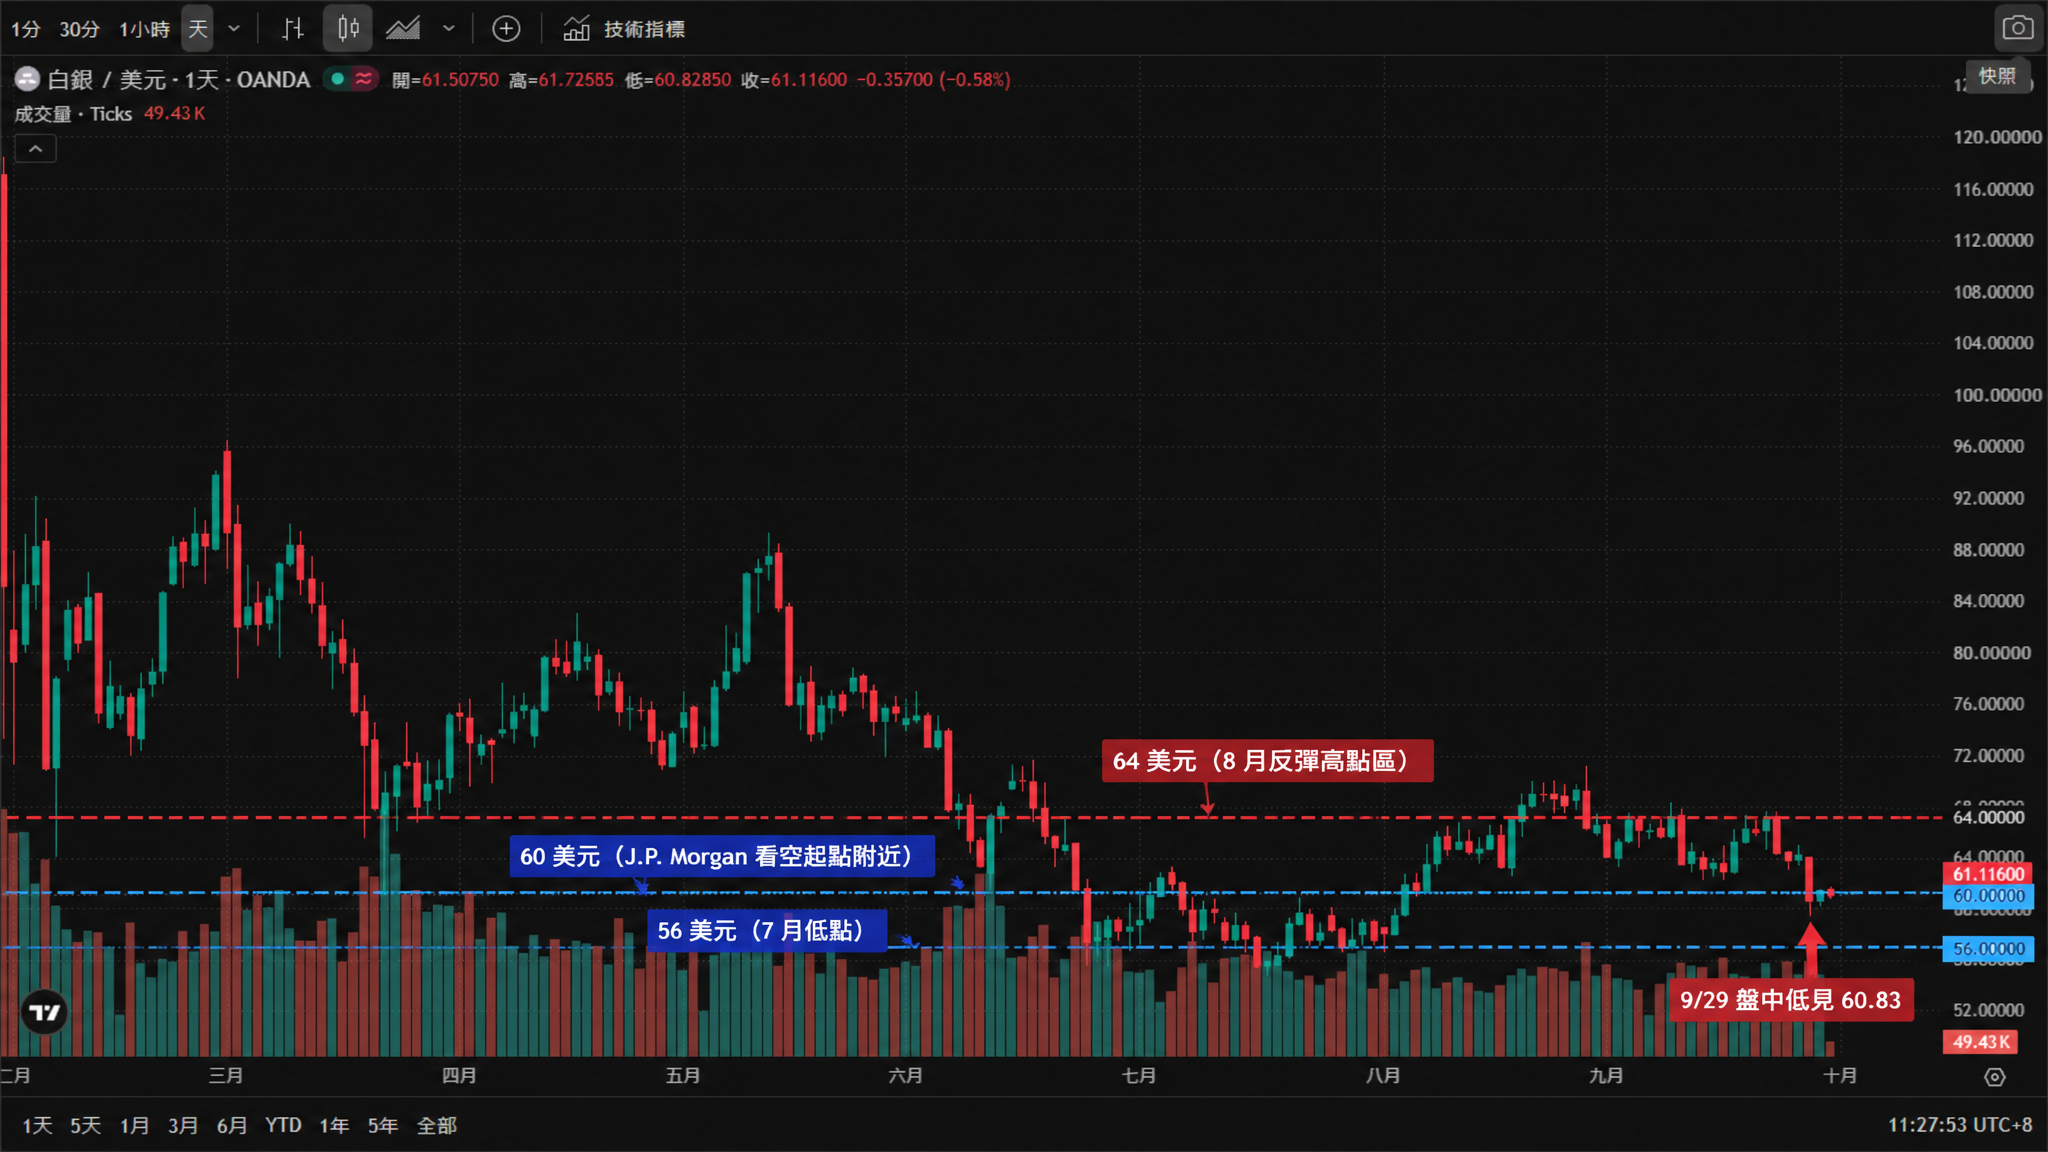
Task: Set range to 3月
Action: click(x=183, y=1125)
